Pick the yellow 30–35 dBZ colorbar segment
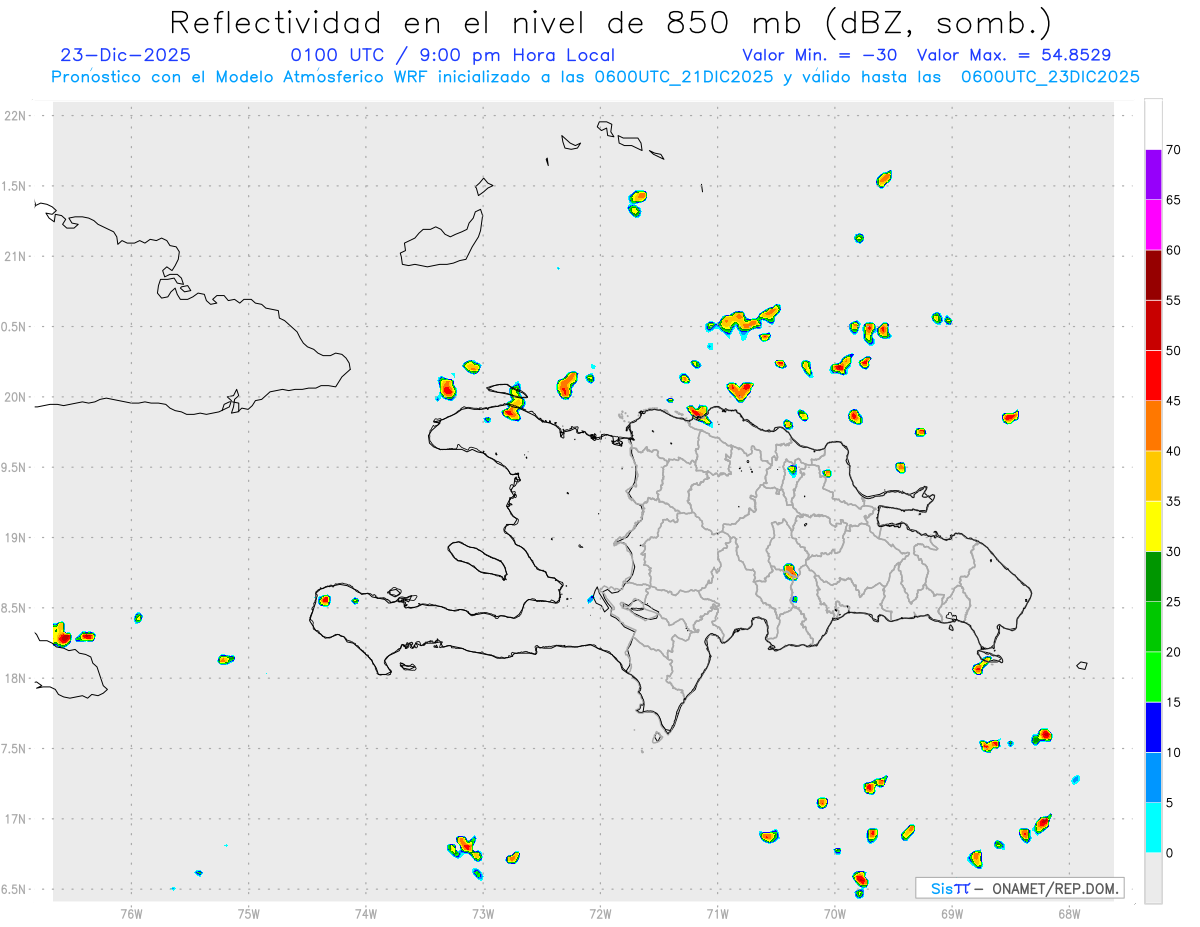Screen dimensions: 1200x927 (1153, 526)
